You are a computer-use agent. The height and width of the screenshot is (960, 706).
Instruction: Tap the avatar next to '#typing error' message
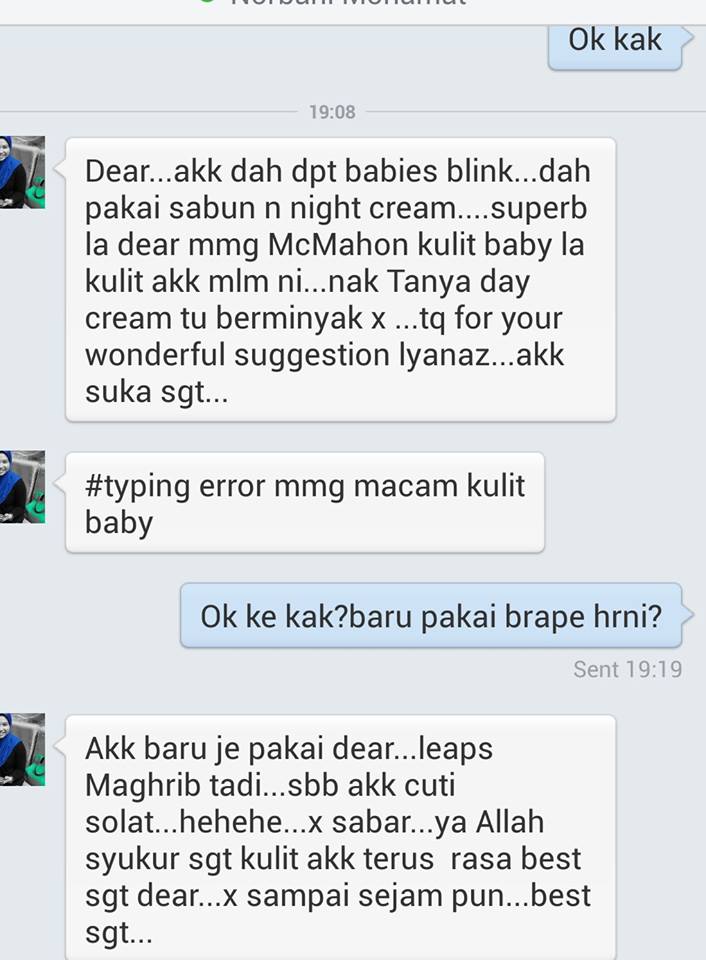22,487
